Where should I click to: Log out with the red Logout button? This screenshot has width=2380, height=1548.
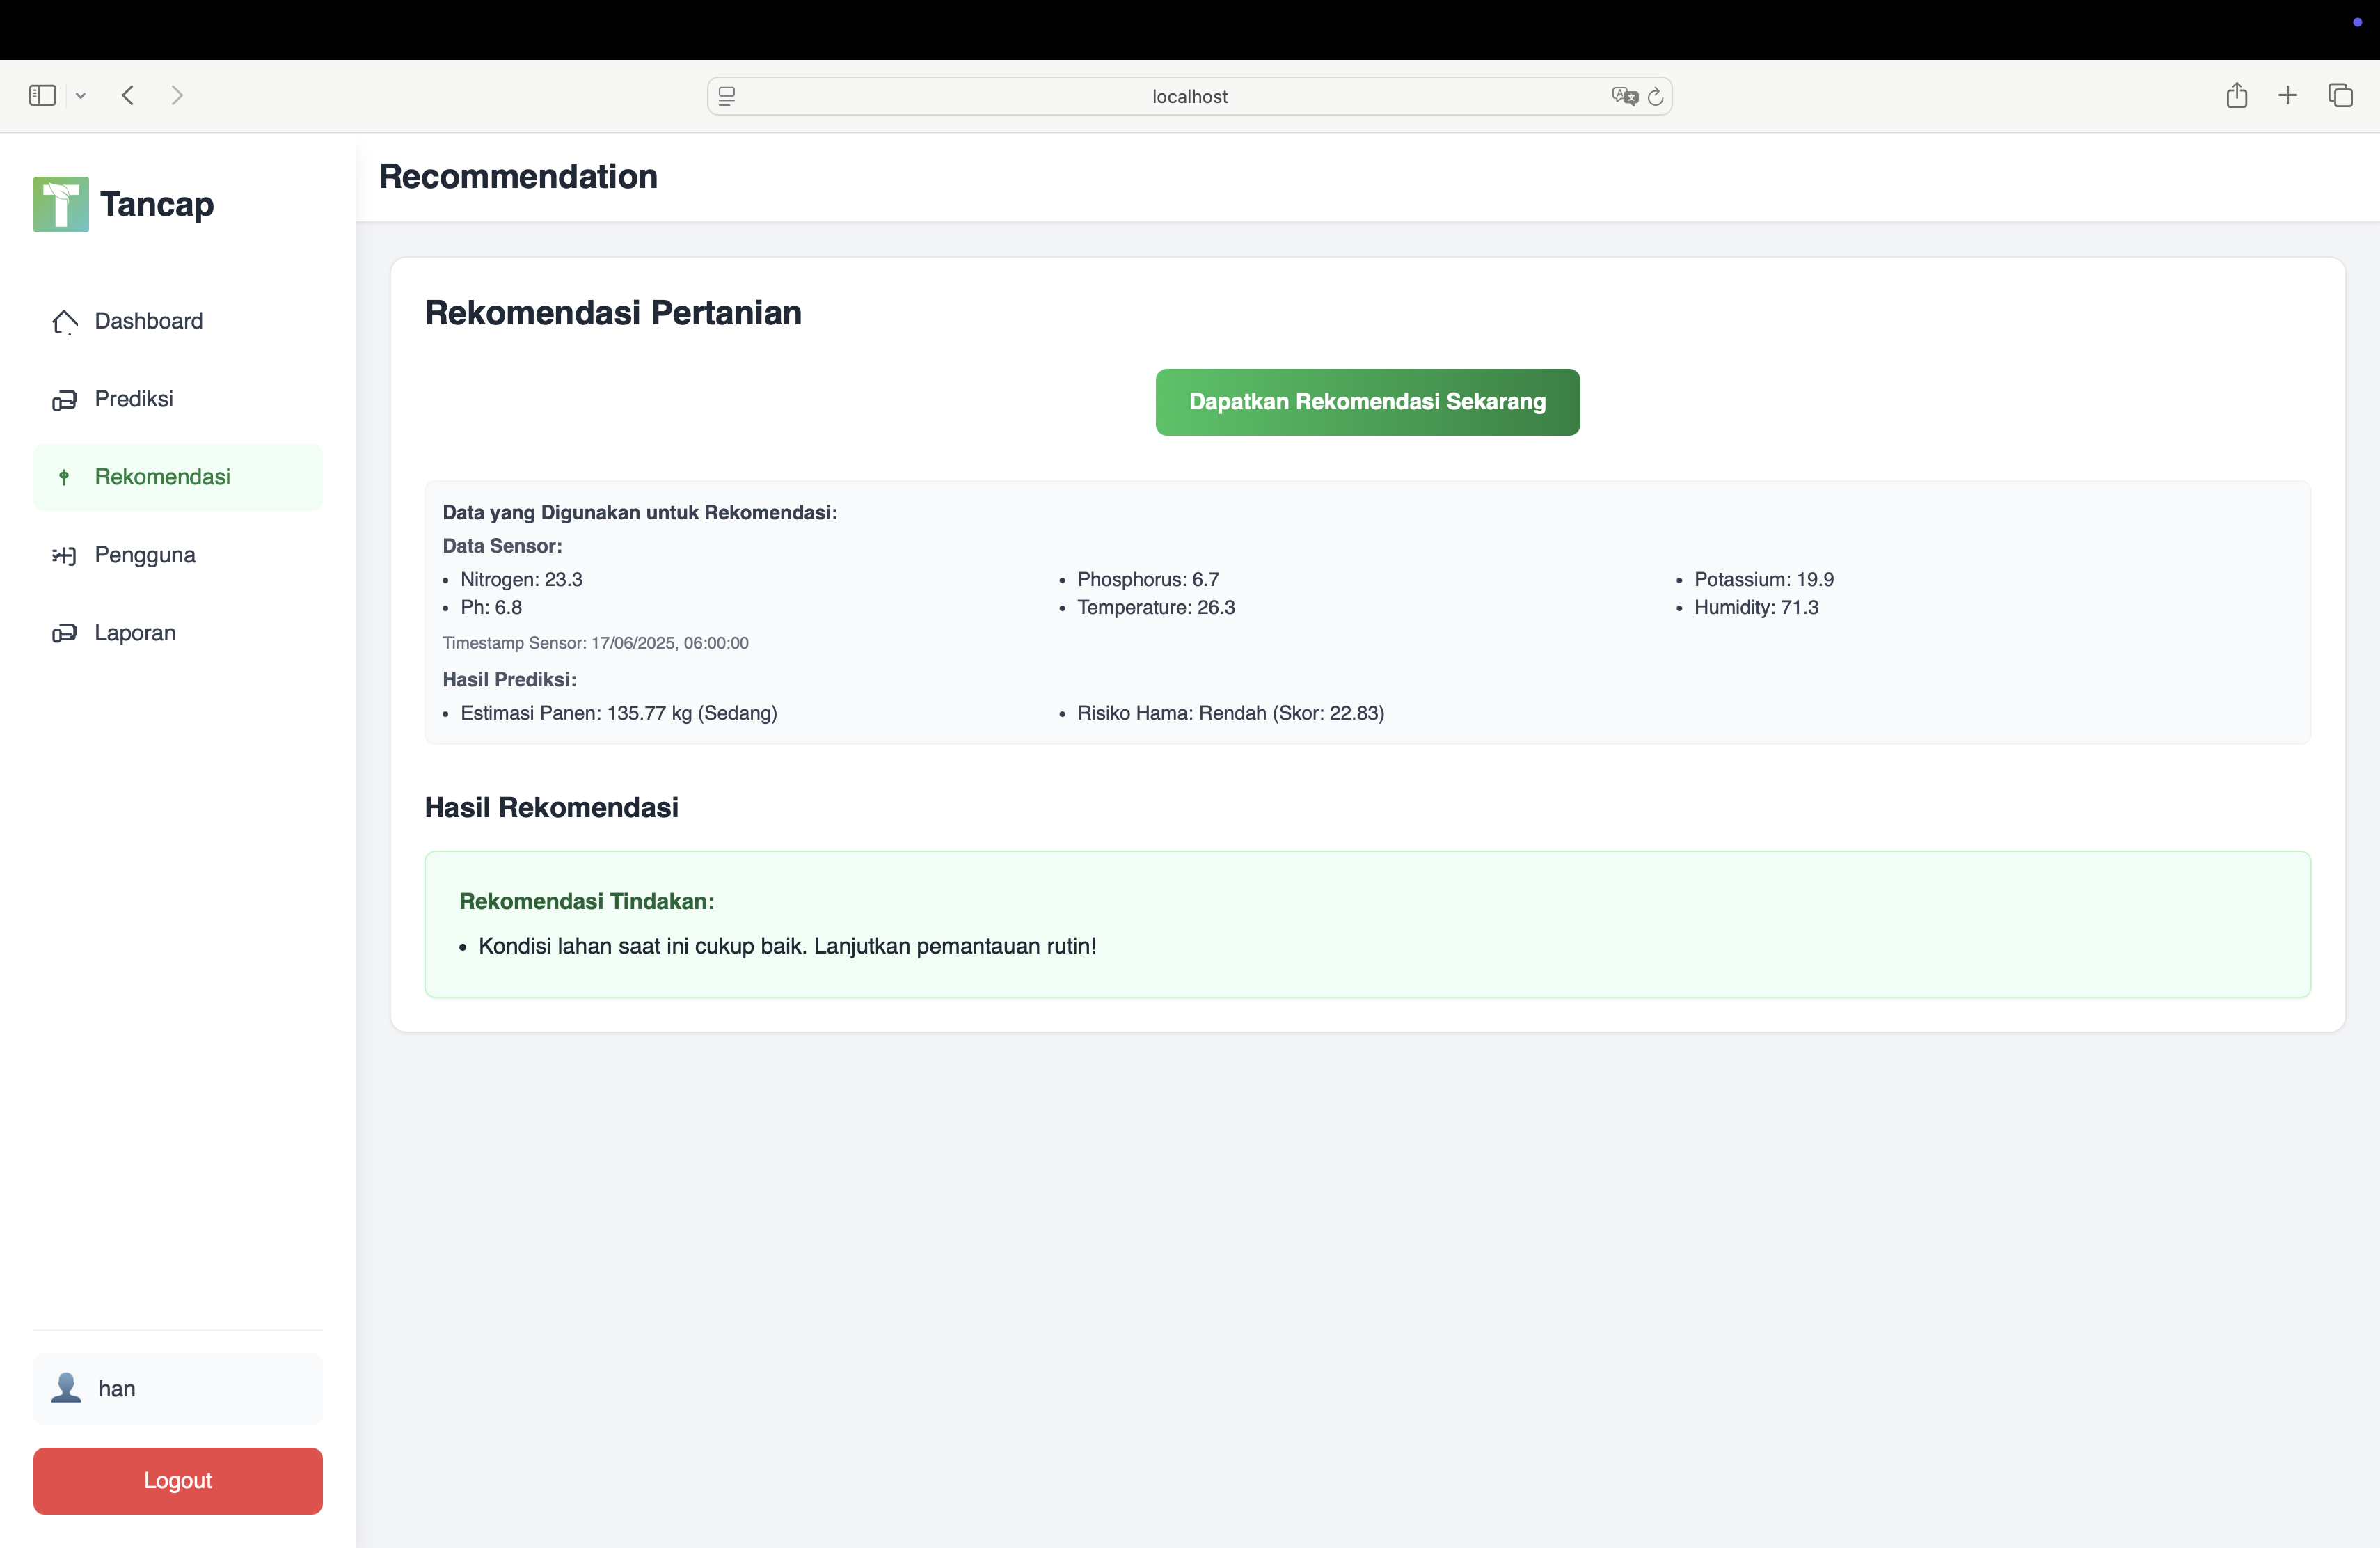(x=178, y=1481)
